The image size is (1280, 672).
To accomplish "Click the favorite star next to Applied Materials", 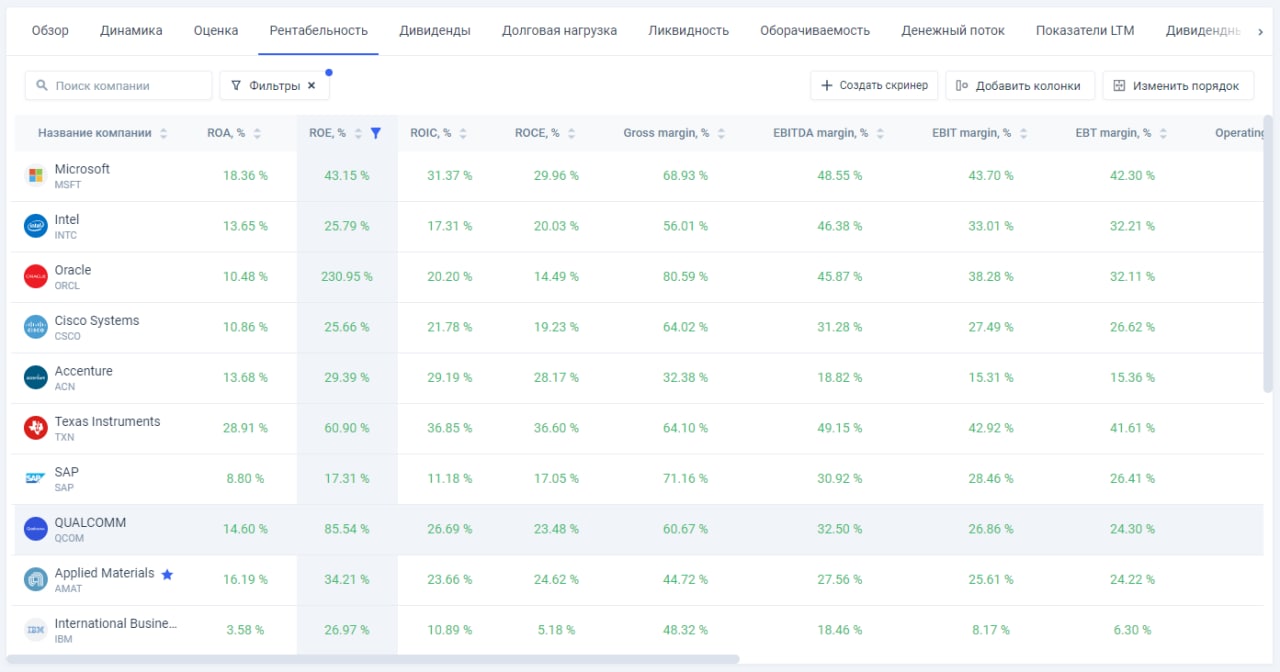I will click(167, 574).
